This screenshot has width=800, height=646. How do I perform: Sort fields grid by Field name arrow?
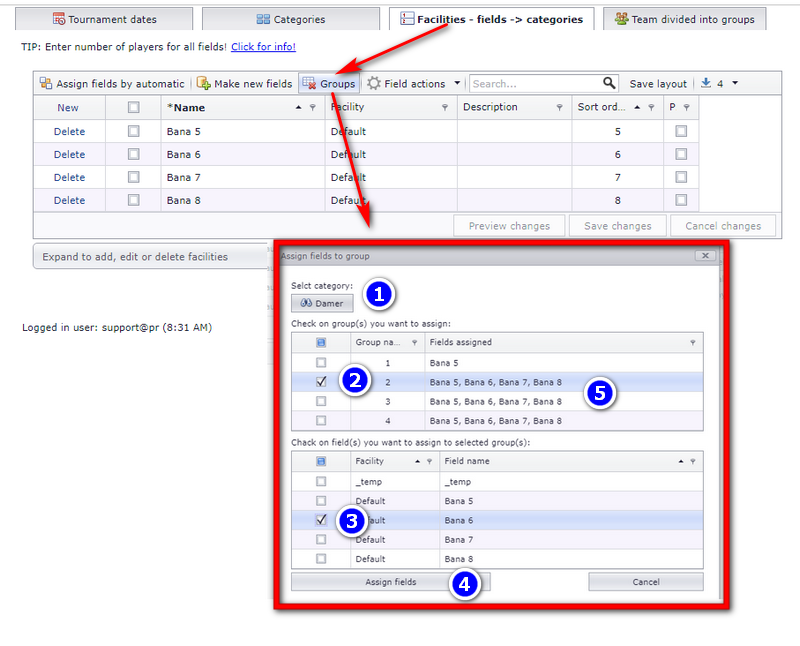pyautogui.click(x=681, y=461)
